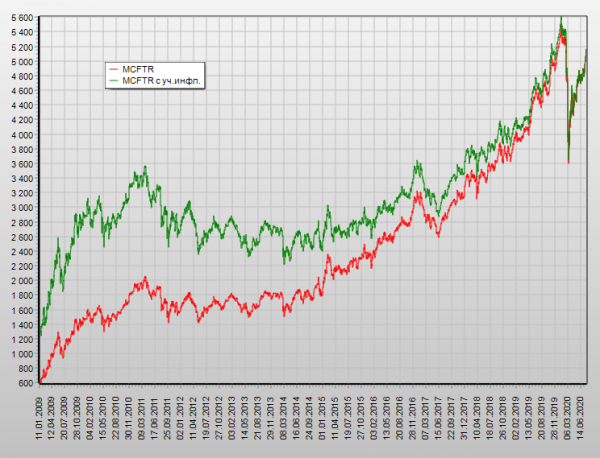This screenshot has width=600, height=458.
Task: Click the 01.01.2015 date label
Action: [x=322, y=420]
